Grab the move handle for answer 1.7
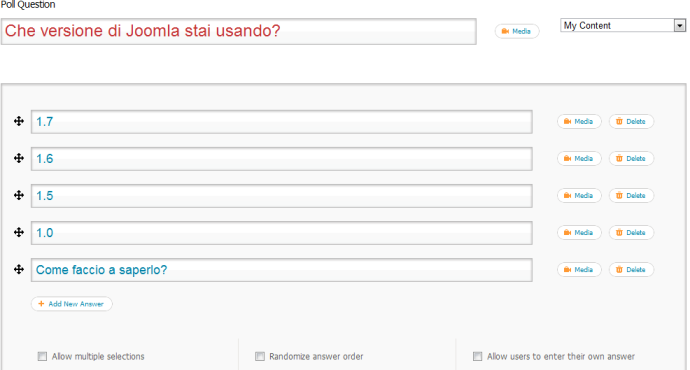This screenshot has width=690, height=370. [19, 121]
